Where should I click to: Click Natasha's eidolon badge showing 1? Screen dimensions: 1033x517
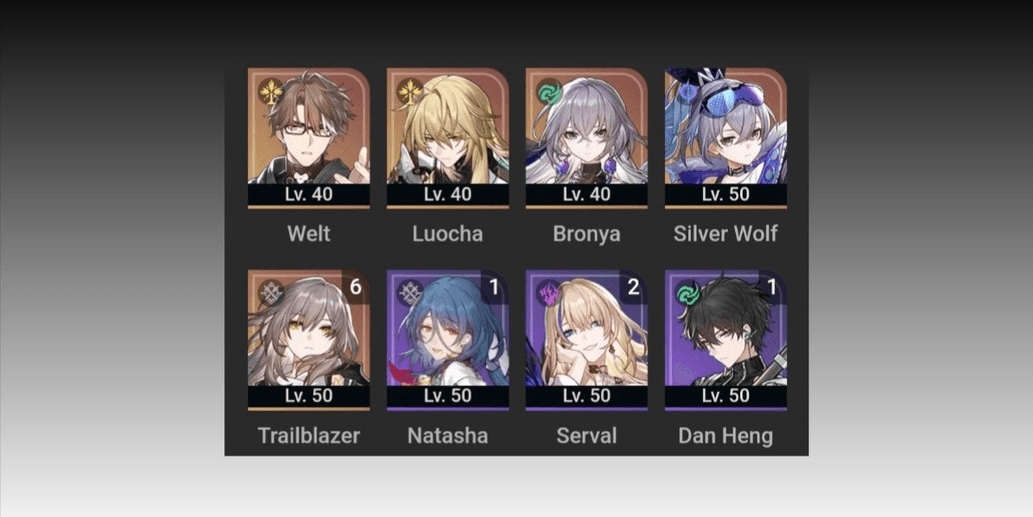(x=495, y=288)
